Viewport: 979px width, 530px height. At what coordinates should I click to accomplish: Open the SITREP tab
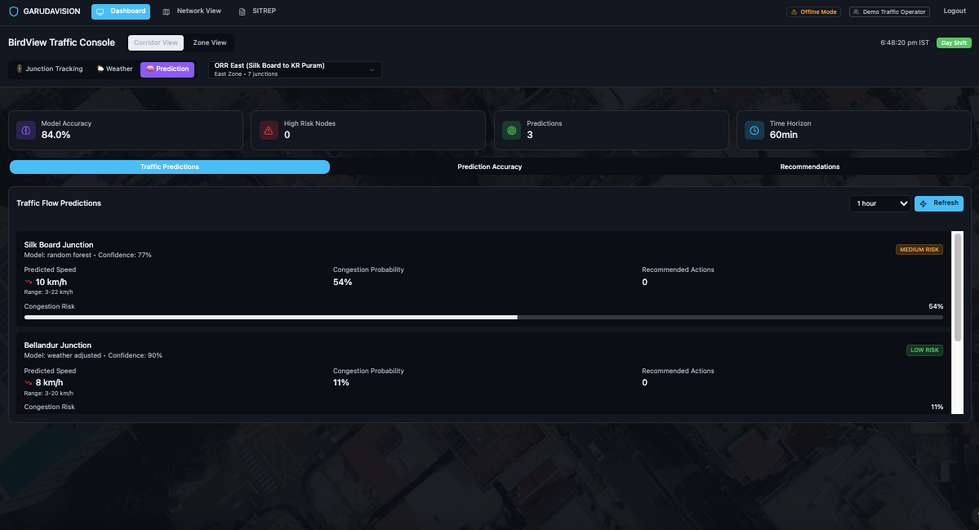tap(257, 11)
